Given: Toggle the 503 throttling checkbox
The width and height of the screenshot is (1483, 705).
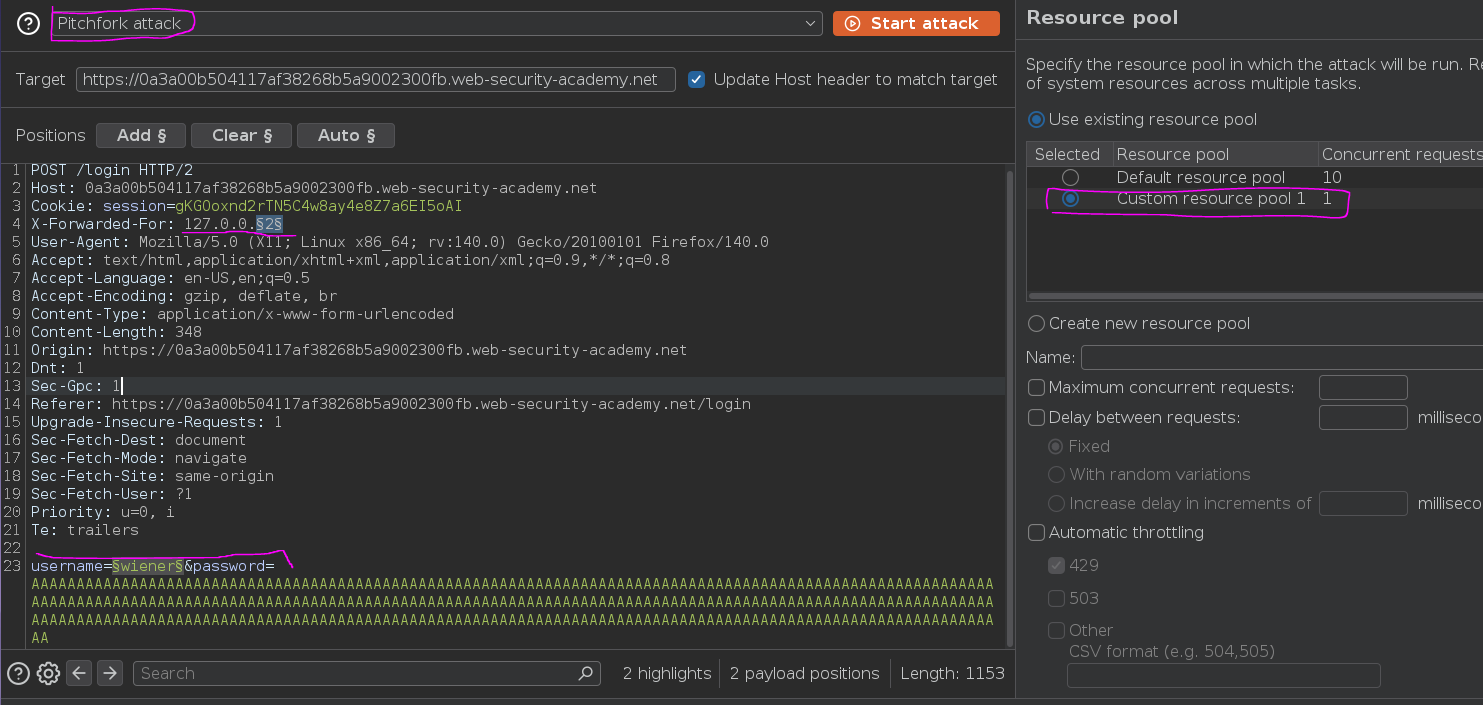Looking at the screenshot, I should coord(1056,598).
